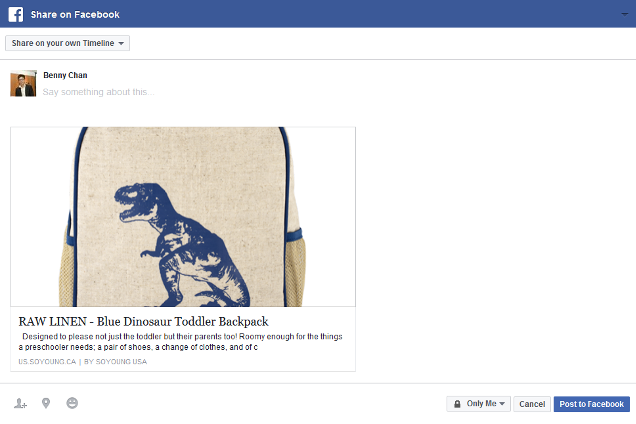This screenshot has height=424, width=636.
Task: Click the dinosaur backpack preview image
Action: click(x=183, y=217)
